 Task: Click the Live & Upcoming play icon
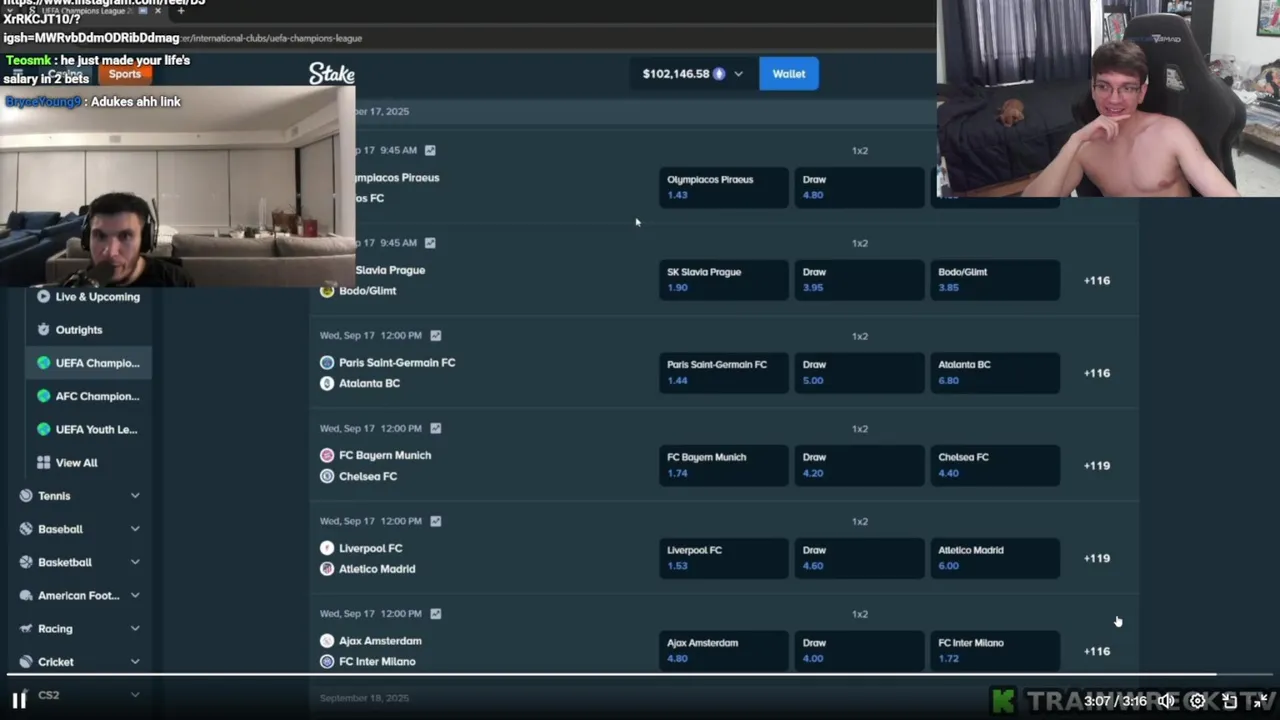(43, 297)
